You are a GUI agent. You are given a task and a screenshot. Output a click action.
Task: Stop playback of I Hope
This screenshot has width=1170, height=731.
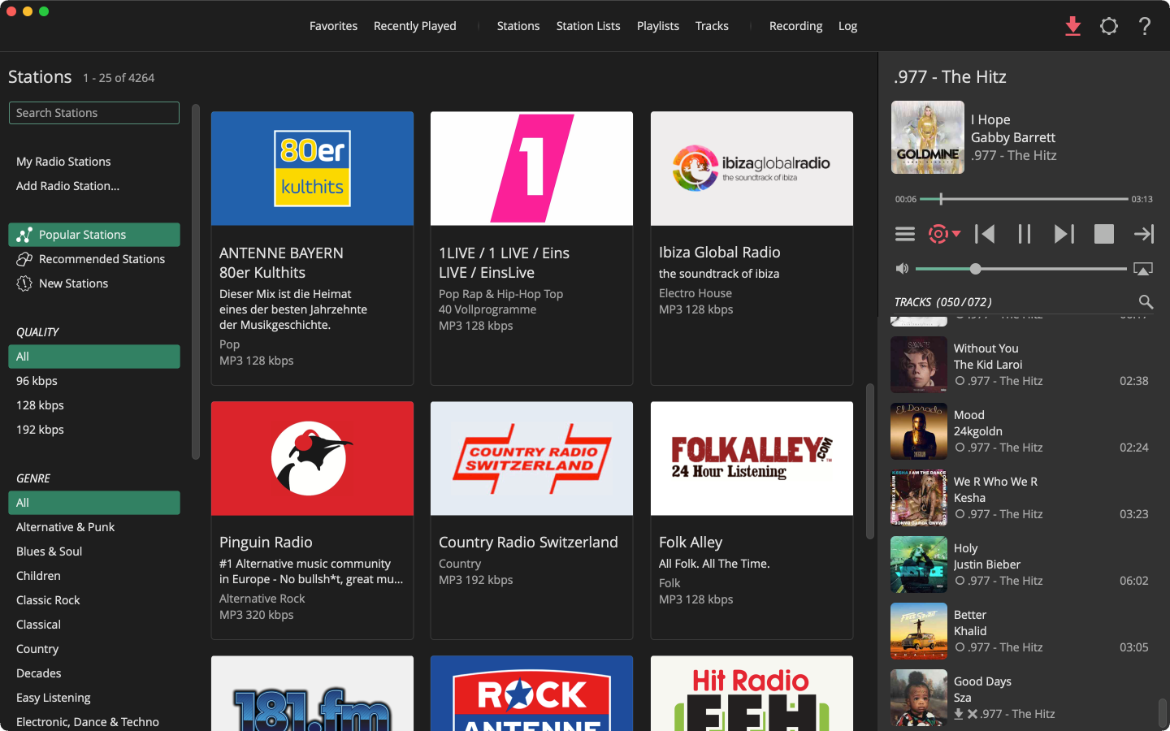1103,233
